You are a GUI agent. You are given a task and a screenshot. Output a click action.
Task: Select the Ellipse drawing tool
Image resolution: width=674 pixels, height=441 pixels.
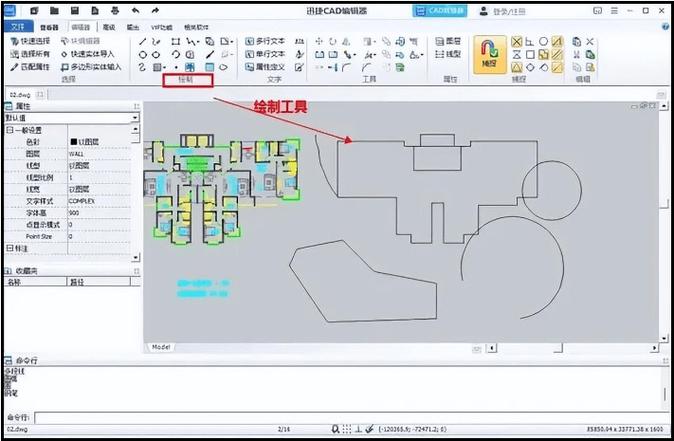click(156, 55)
